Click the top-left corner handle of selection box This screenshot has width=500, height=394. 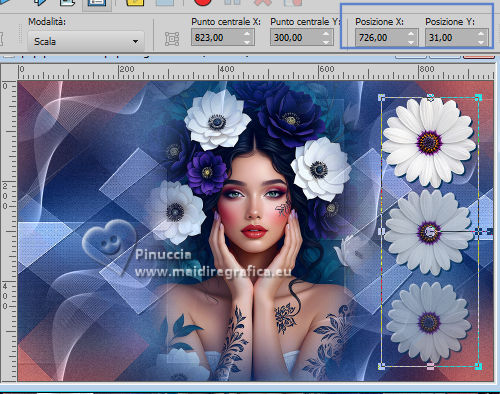(382, 97)
